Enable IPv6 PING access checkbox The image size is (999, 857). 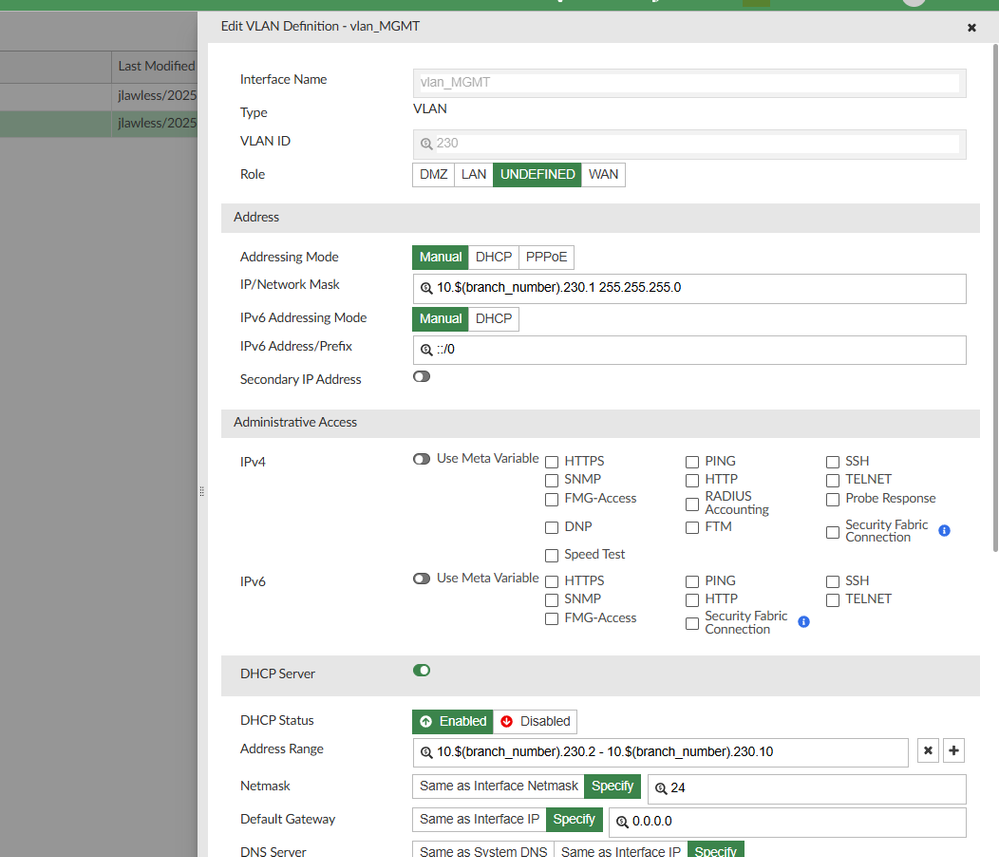point(692,582)
